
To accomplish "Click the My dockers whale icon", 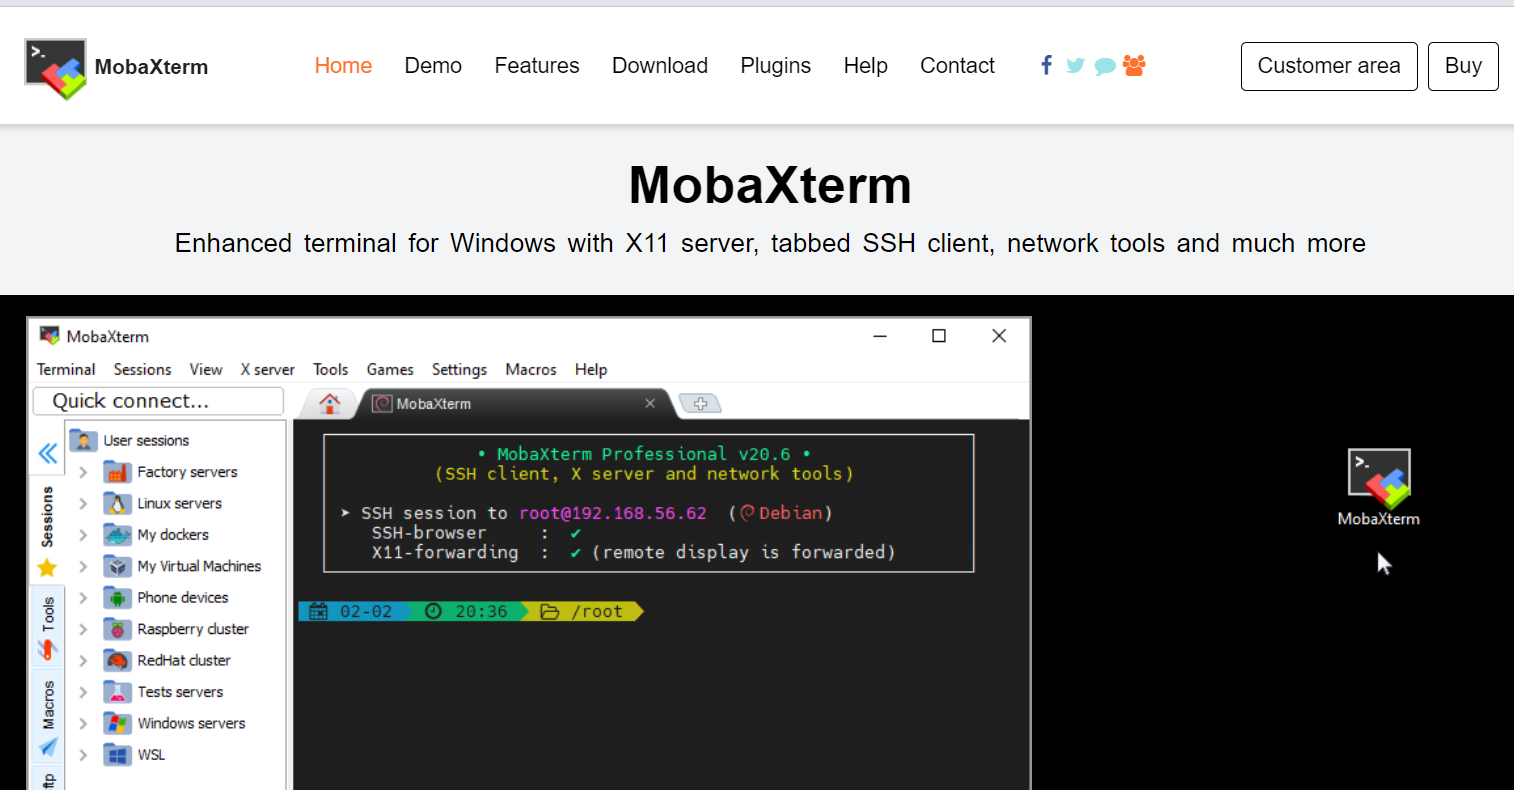I will click(x=117, y=535).
